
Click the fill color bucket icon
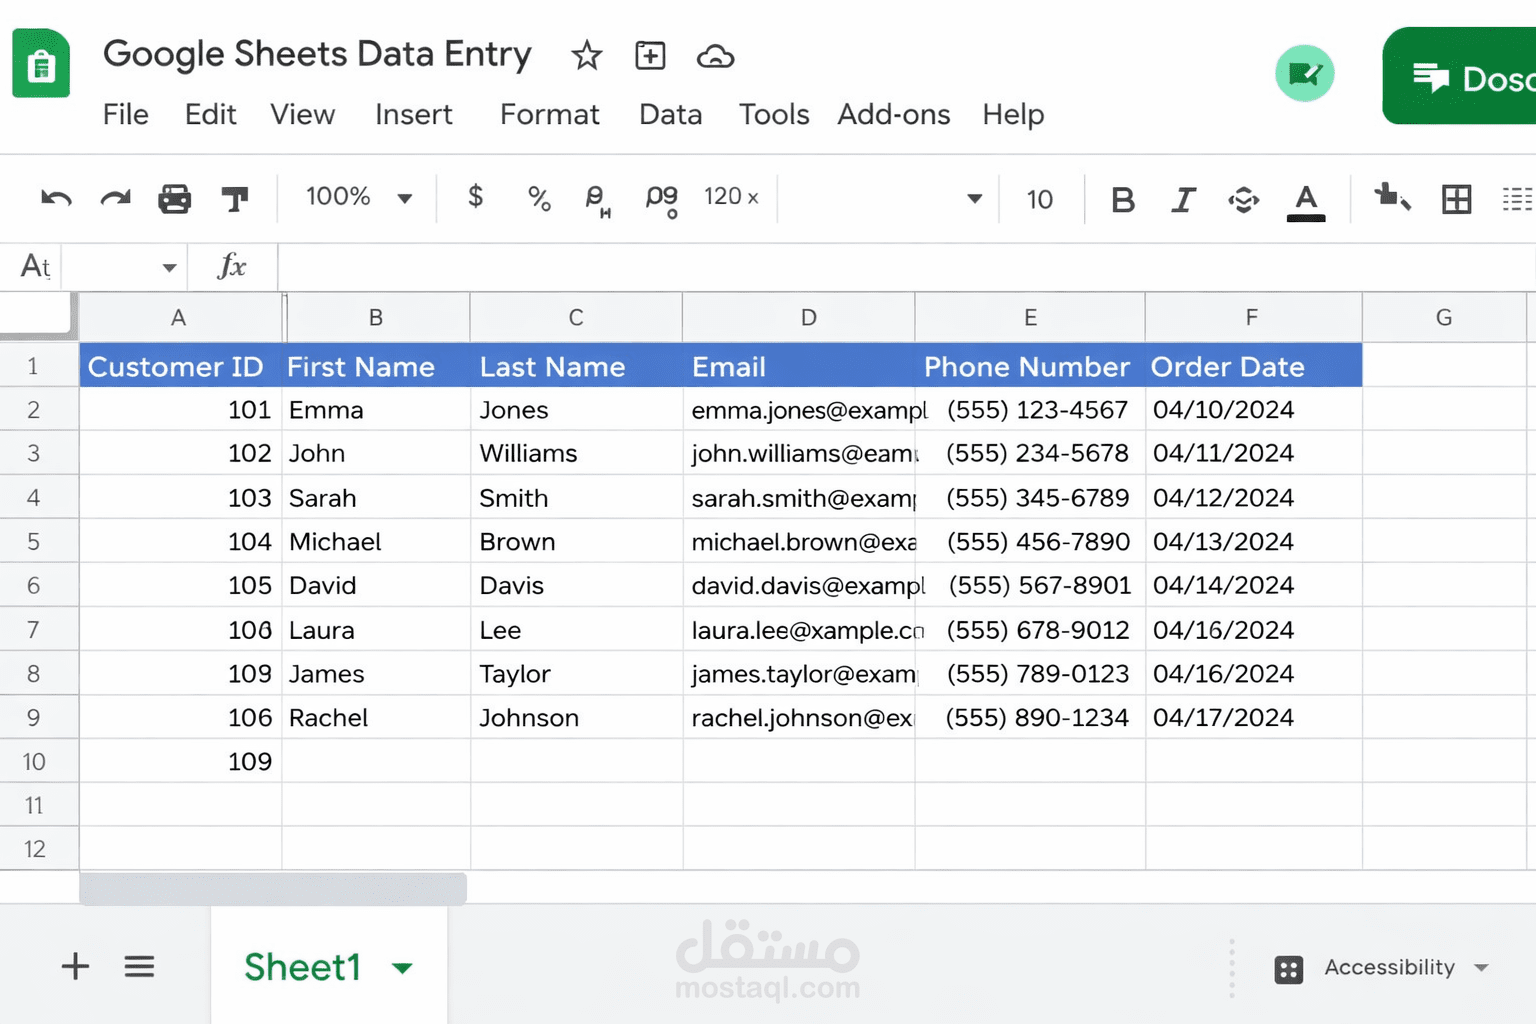pyautogui.click(x=1392, y=196)
